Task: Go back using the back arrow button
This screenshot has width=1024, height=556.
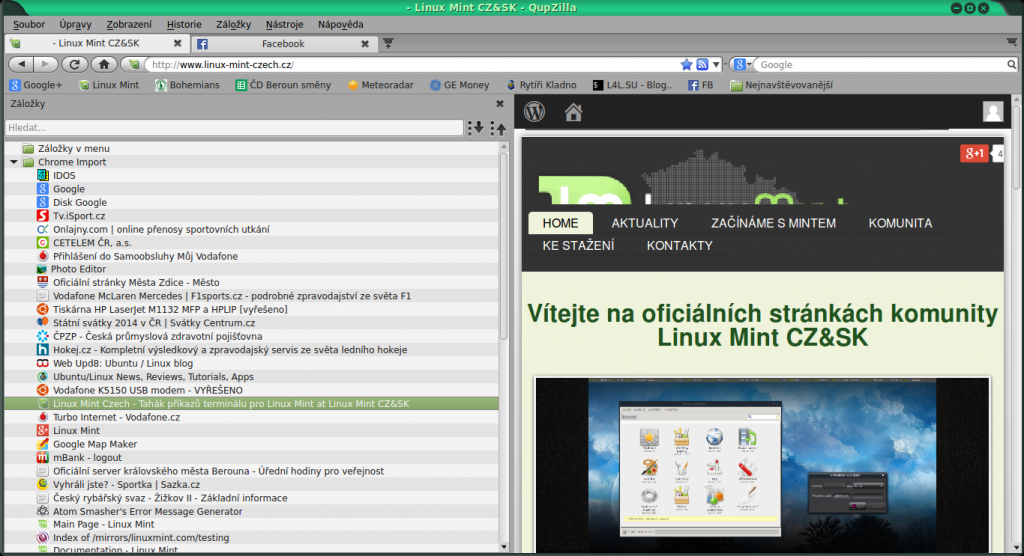Action: coord(22,64)
